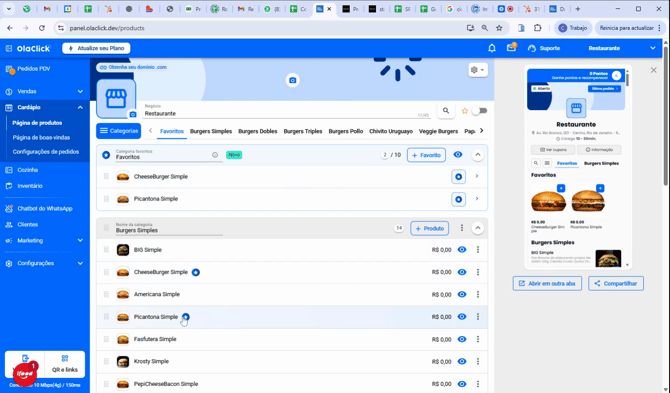Image resolution: width=670 pixels, height=393 pixels.
Task: Open Página de boas-vindas
Action: [x=41, y=138]
